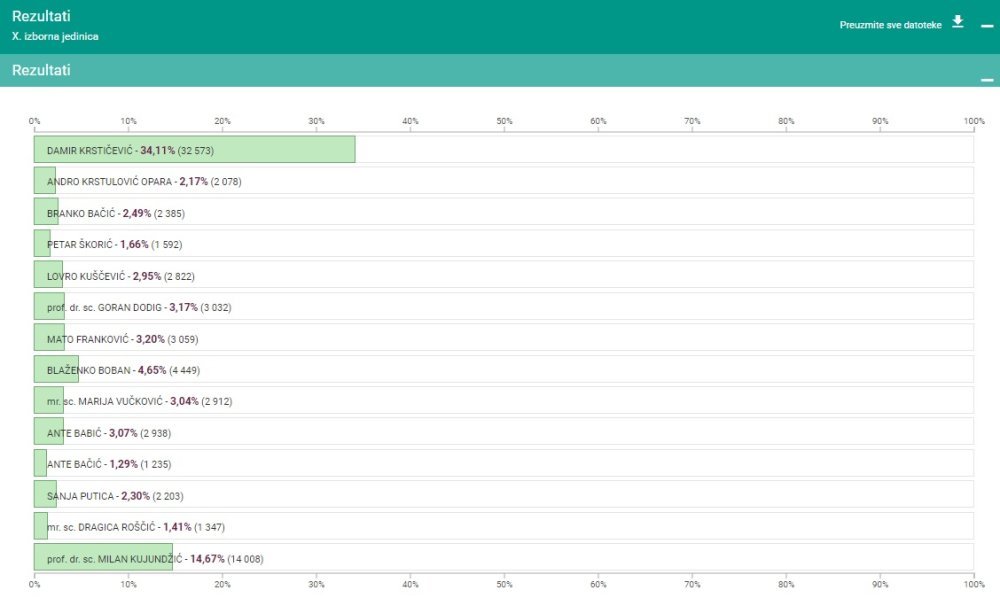Click the Preuzmite sve datoteke link
The width and height of the screenshot is (1000, 598).
point(890,25)
